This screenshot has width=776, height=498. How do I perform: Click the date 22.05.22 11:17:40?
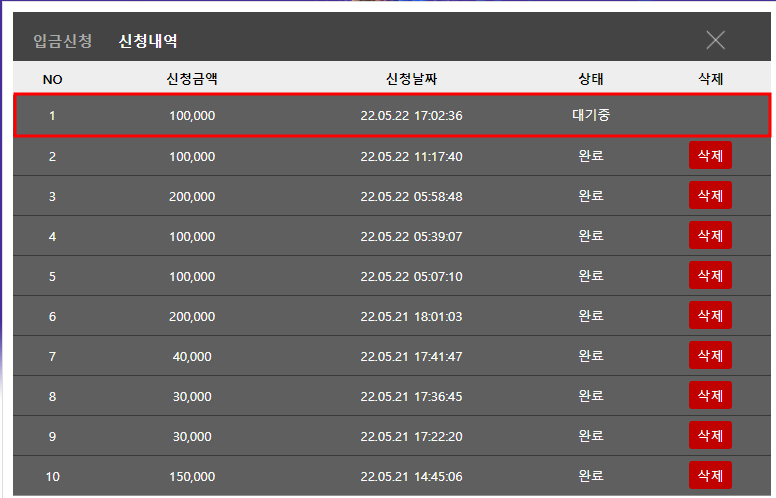tap(411, 156)
